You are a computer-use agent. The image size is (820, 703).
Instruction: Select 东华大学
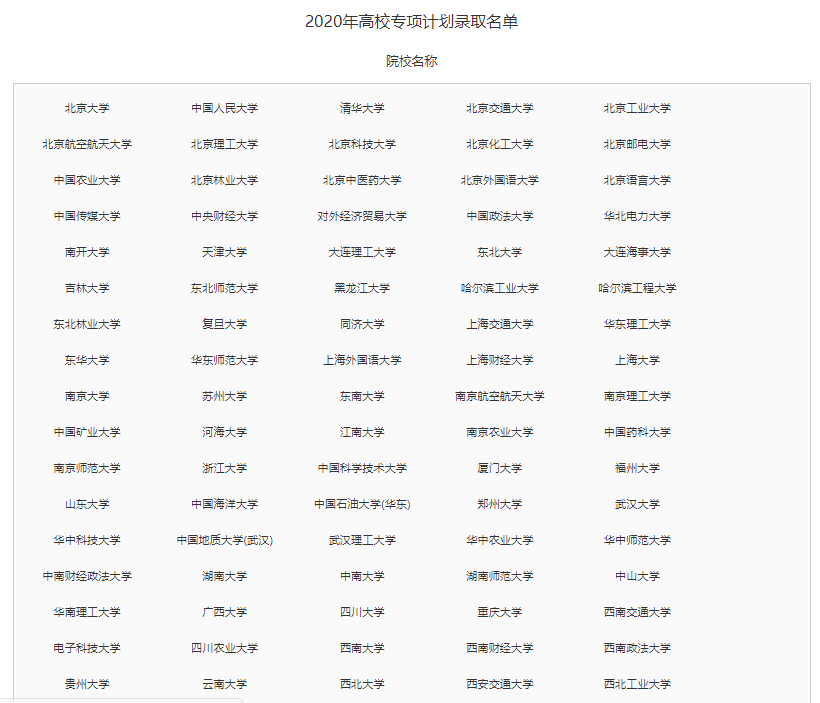click(x=87, y=360)
